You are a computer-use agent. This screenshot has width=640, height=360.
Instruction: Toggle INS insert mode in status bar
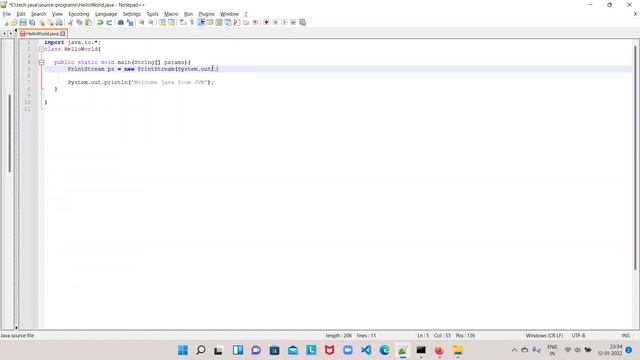625,336
